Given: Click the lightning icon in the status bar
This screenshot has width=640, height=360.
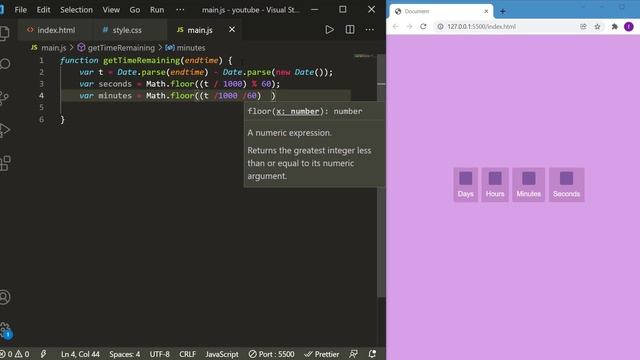Looking at the screenshot, I should click(x=43, y=354).
